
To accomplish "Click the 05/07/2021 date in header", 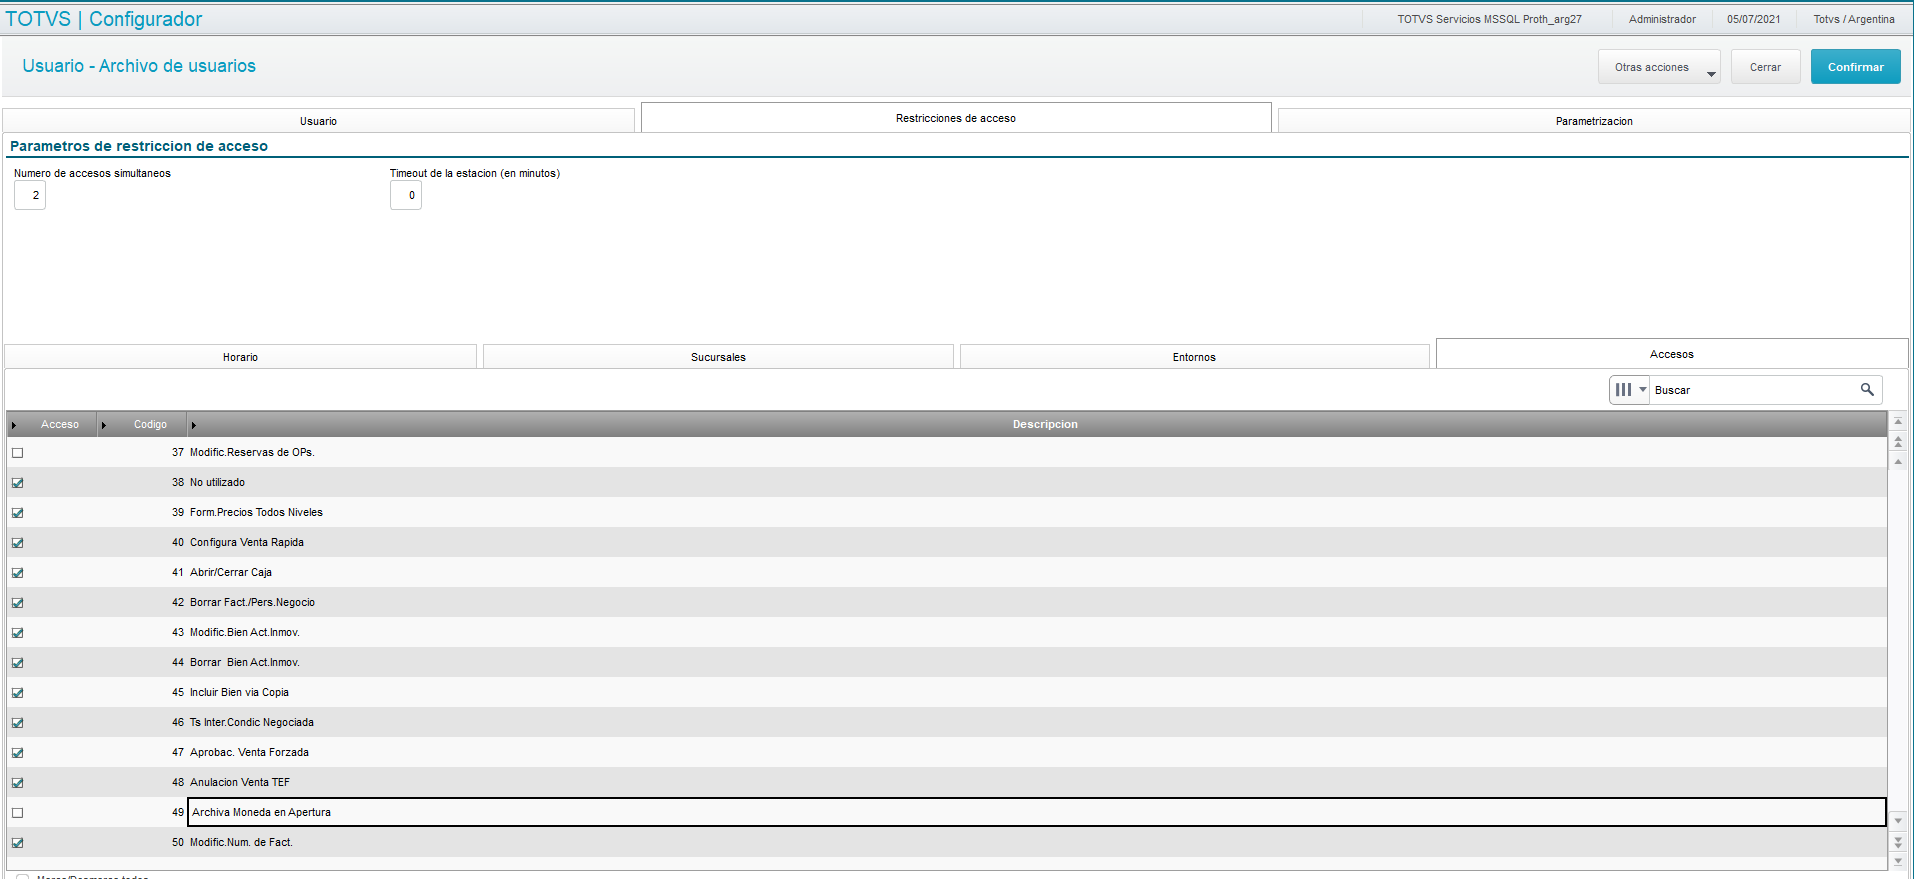I will coord(1753,19).
